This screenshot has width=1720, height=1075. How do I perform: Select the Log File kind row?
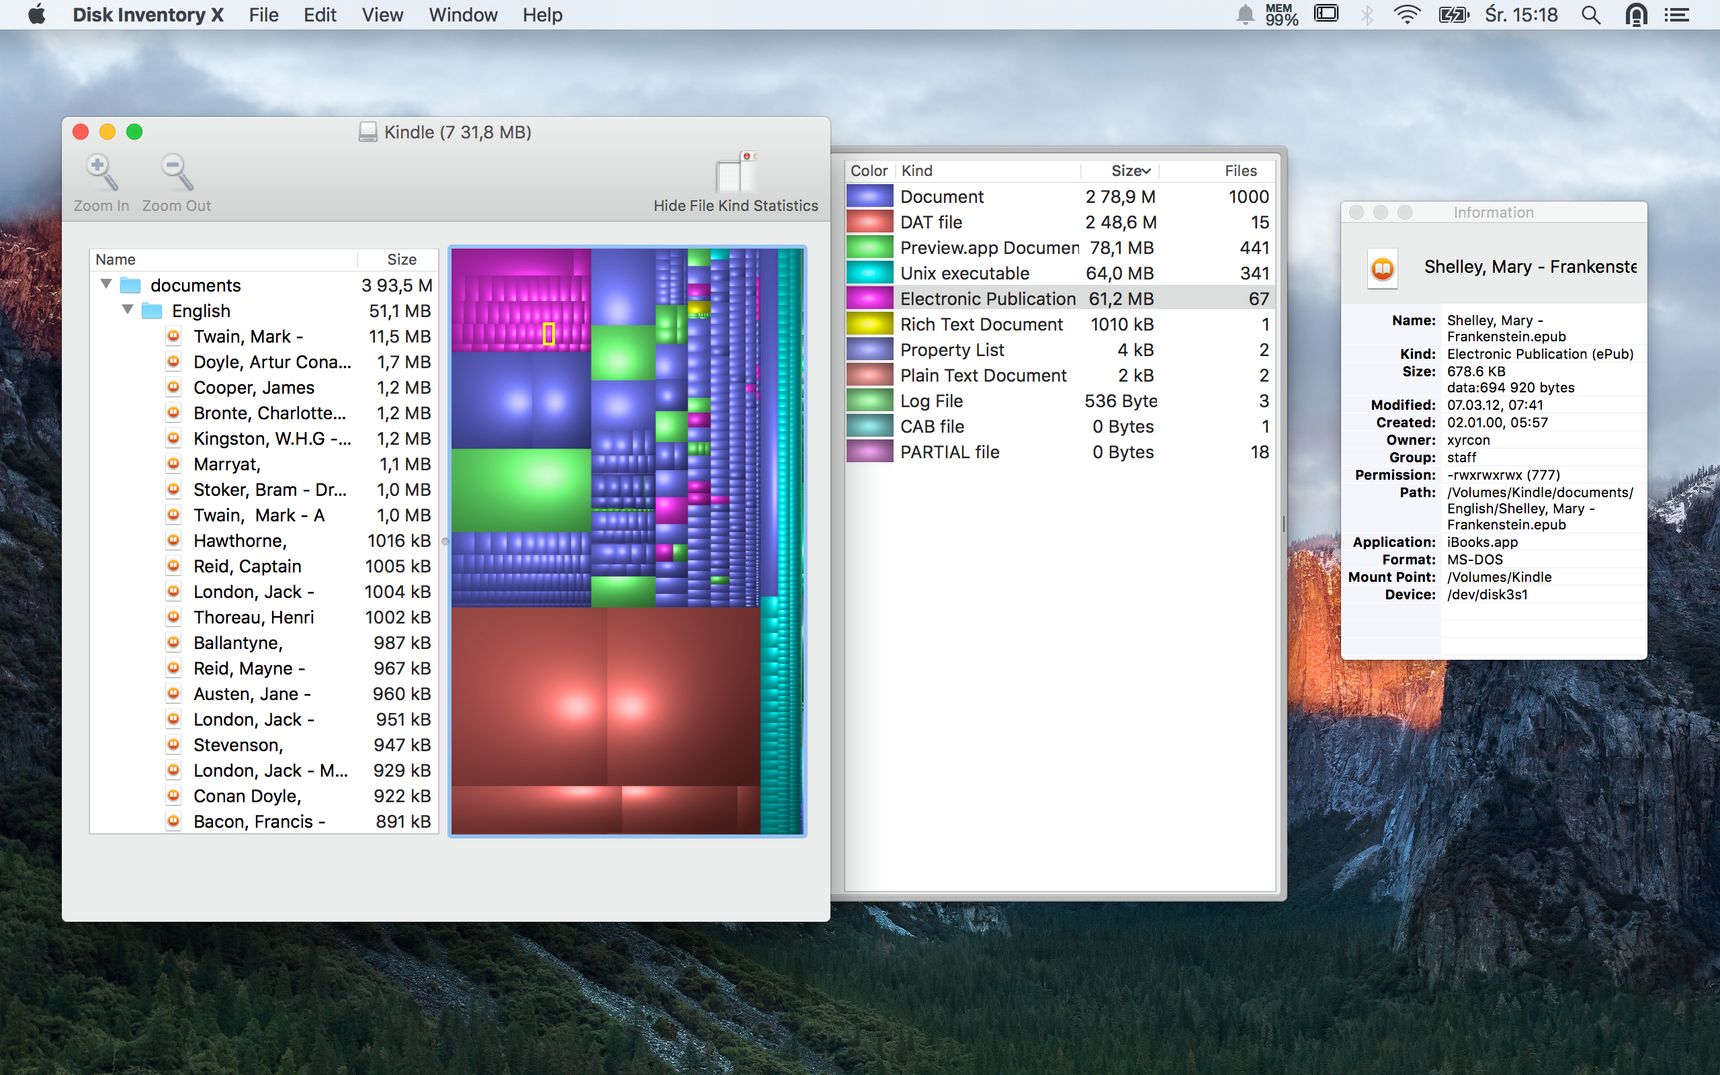pos(1060,401)
